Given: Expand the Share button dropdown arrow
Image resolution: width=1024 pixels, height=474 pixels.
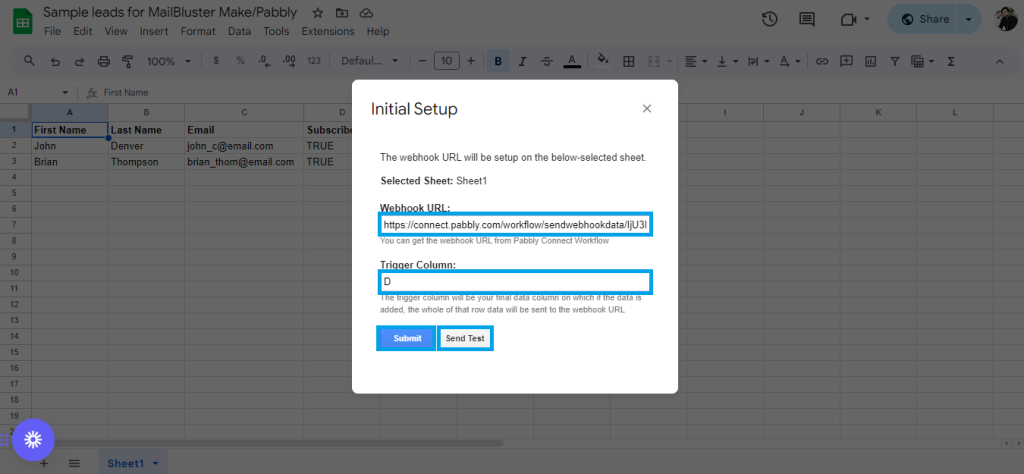Looking at the screenshot, I should (x=968, y=20).
